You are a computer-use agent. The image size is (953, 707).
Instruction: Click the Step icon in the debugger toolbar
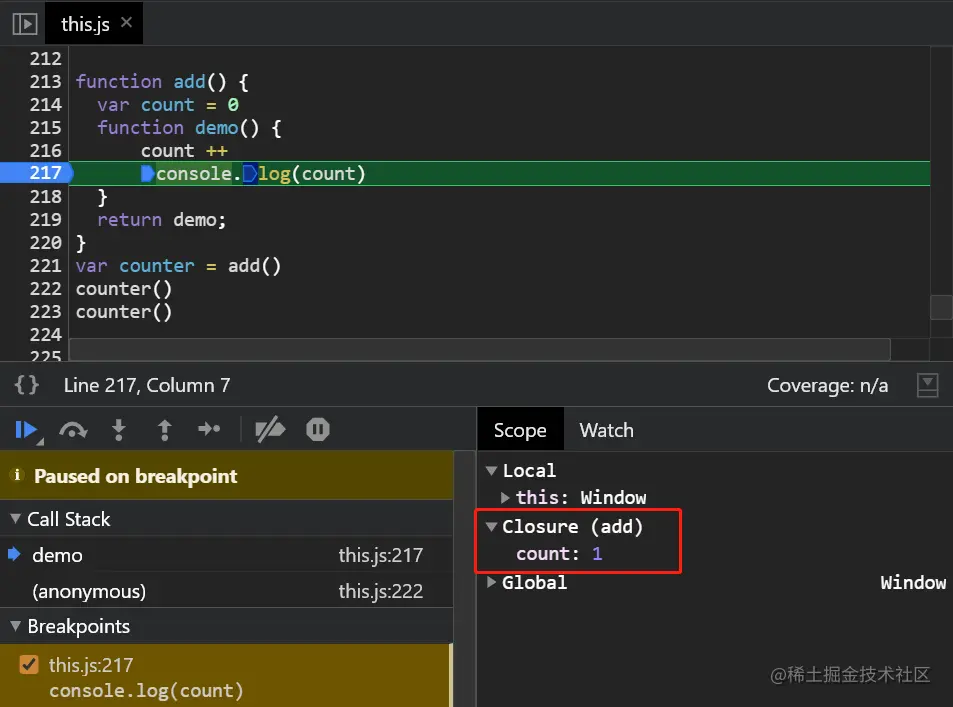tap(209, 429)
